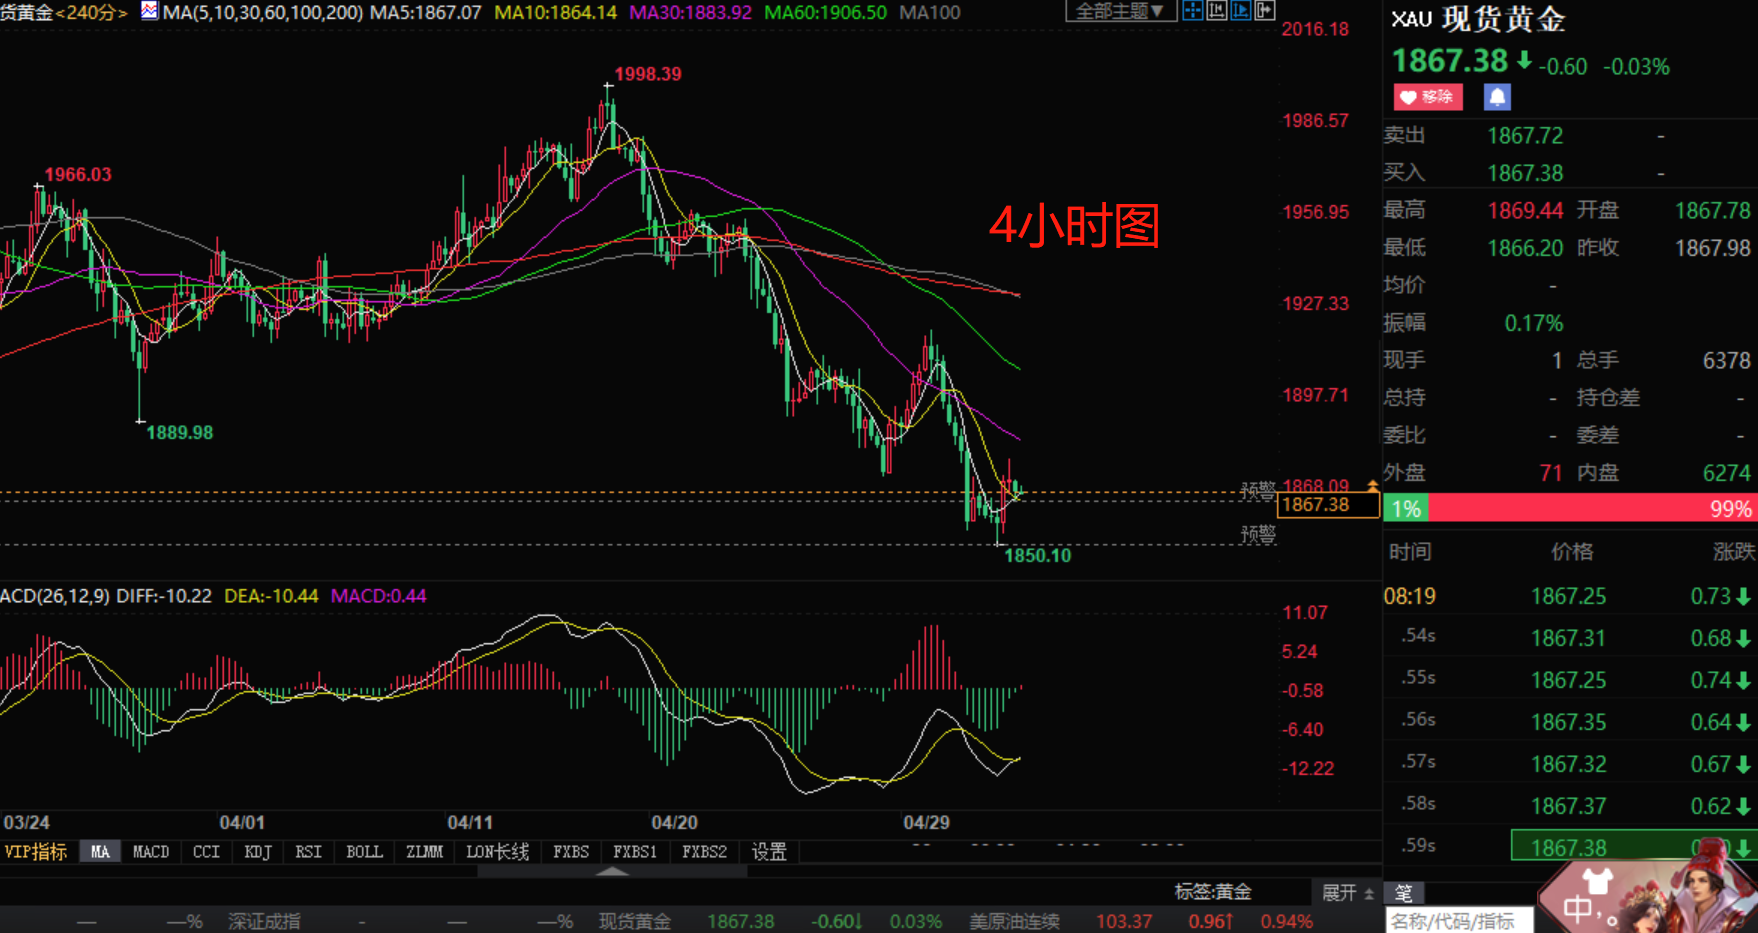Image resolution: width=1758 pixels, height=933 pixels.
Task: Select the MA indicator tab
Action: point(100,852)
